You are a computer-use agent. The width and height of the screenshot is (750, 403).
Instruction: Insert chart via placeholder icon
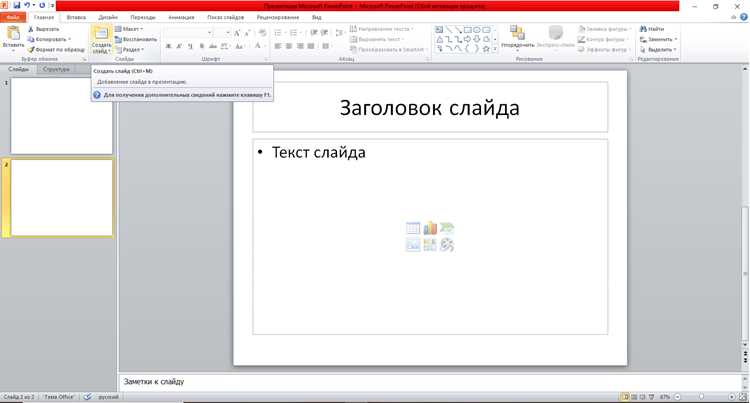pyautogui.click(x=430, y=228)
